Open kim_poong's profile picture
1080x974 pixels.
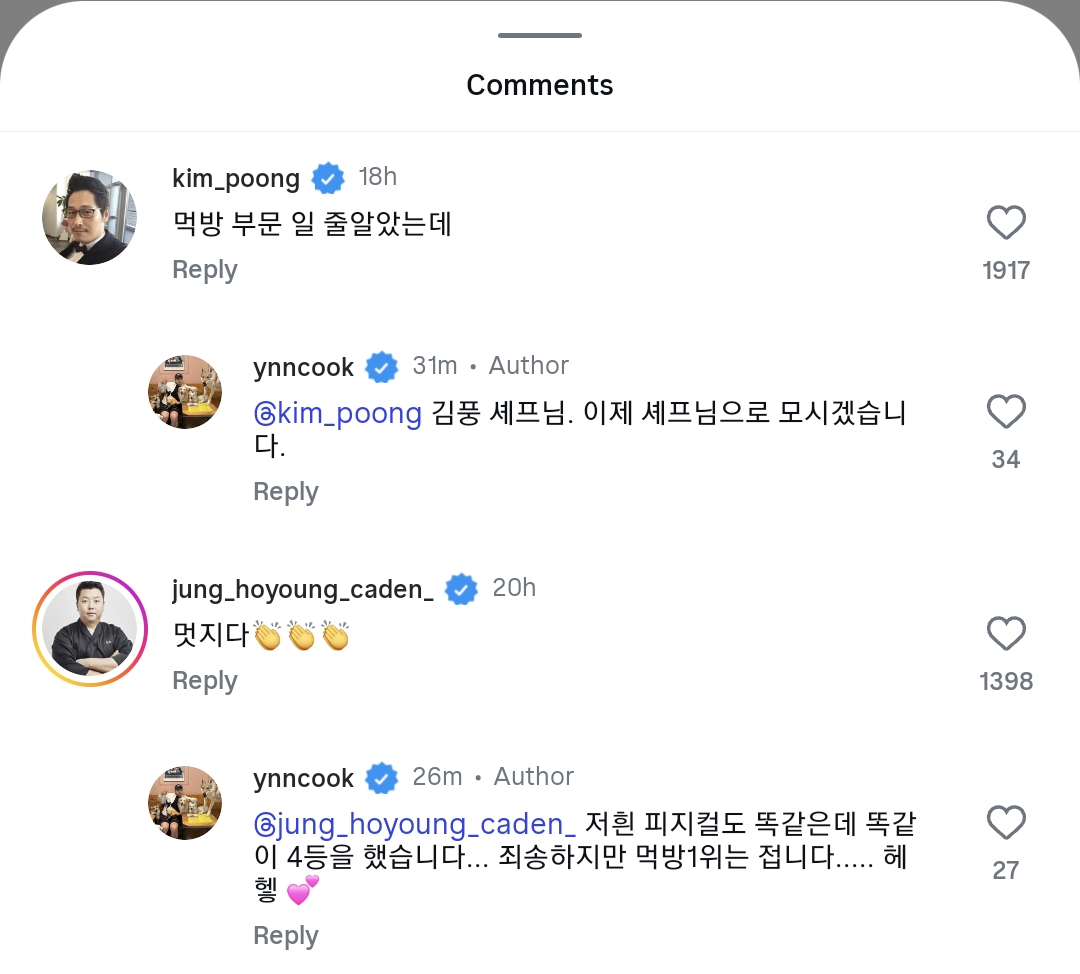(89, 217)
